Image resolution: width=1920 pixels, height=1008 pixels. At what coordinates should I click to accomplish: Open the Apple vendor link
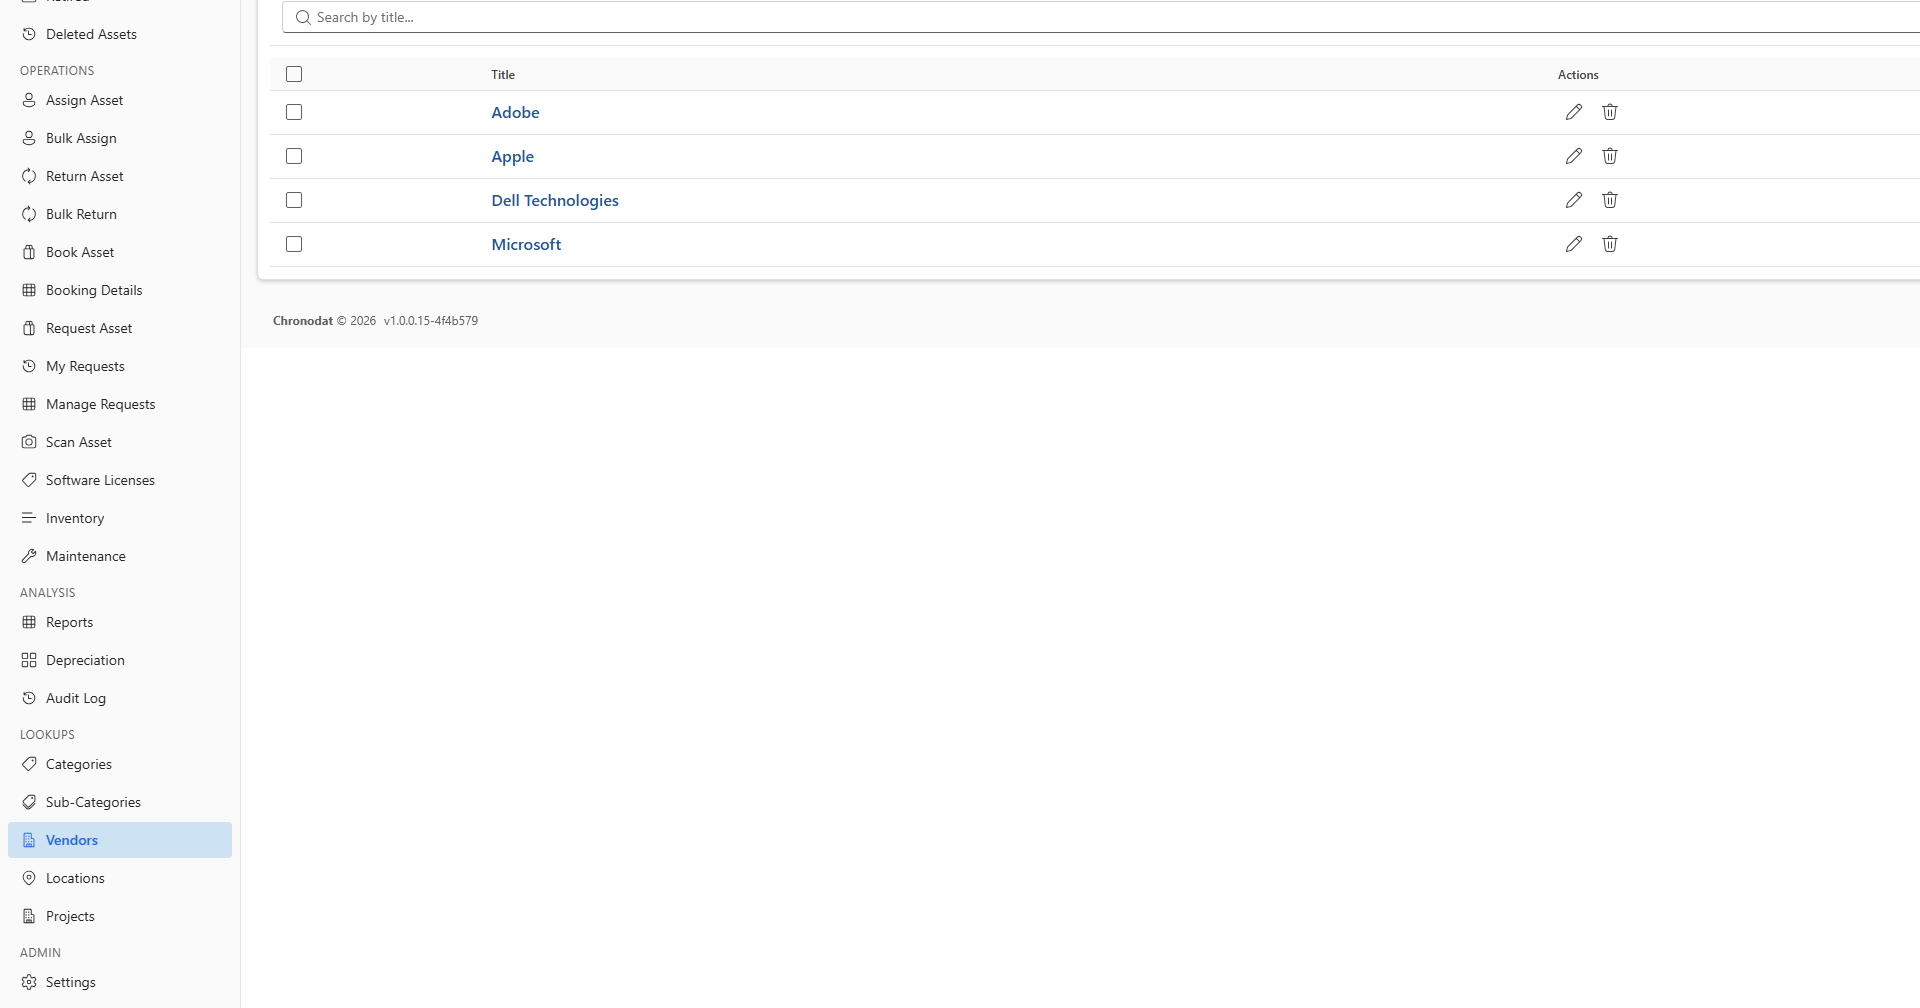(512, 156)
